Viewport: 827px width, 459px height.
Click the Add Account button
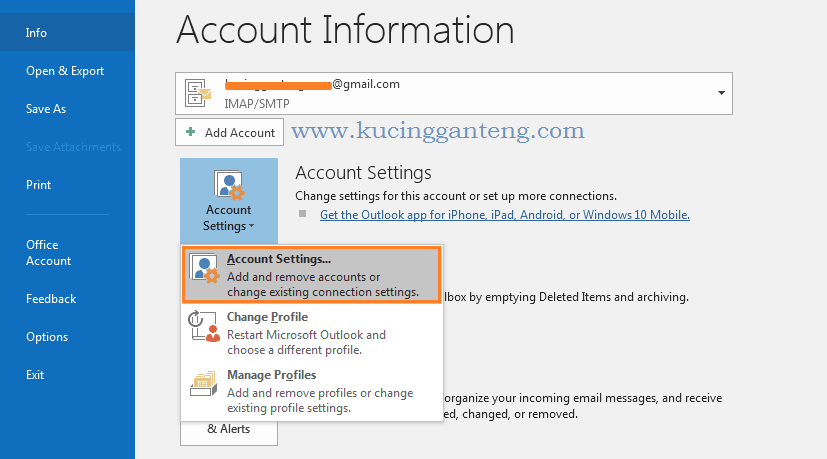point(229,132)
